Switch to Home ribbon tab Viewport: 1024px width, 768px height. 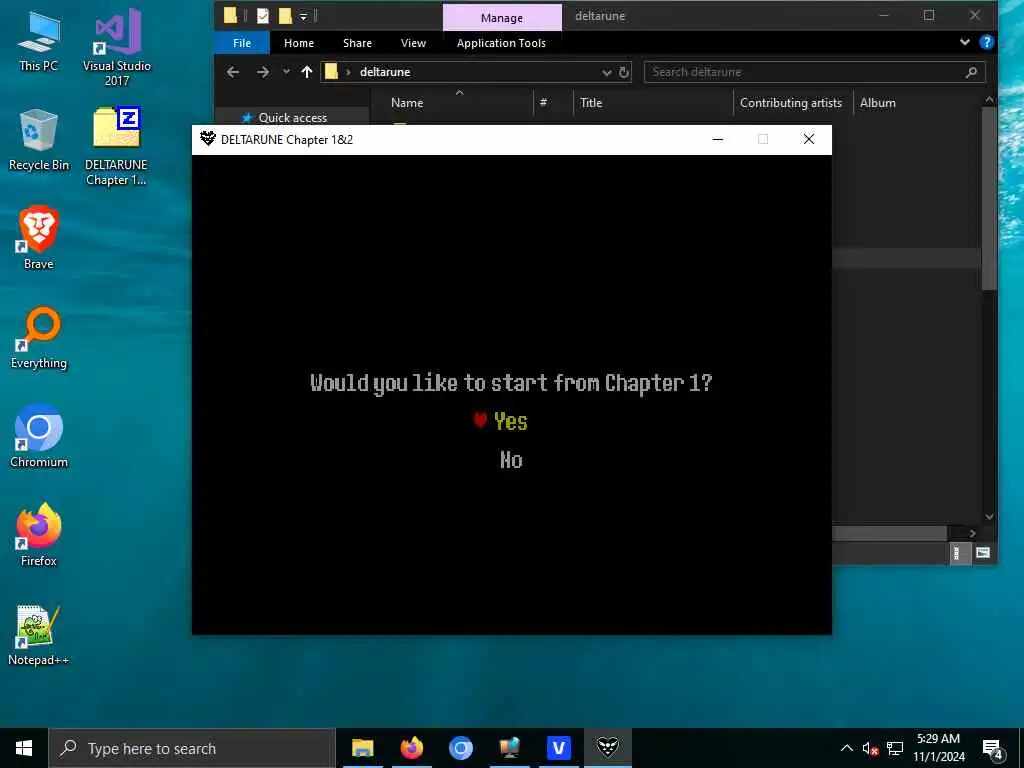click(x=298, y=43)
